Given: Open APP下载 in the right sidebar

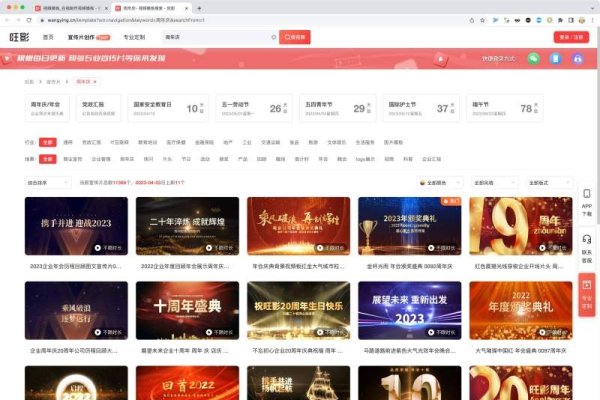Looking at the screenshot, I should pos(587,202).
